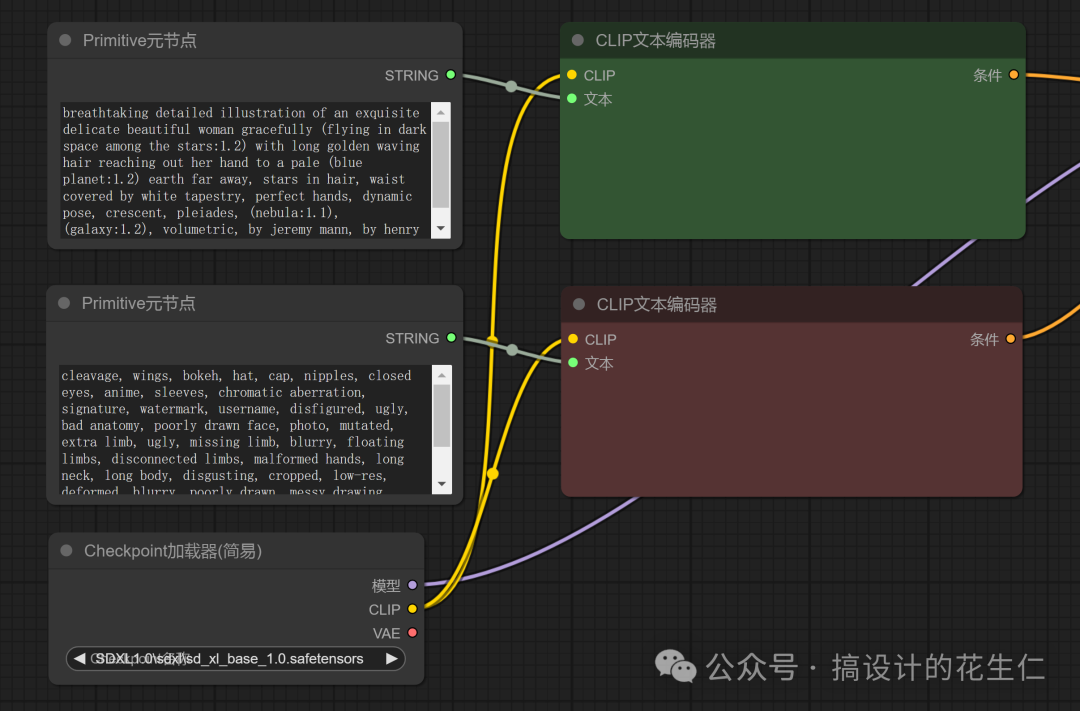The height and width of the screenshot is (711, 1080).
Task: Open the sd_xl_base_1.0.safetensors checkpoint dropdown
Action: (236, 659)
